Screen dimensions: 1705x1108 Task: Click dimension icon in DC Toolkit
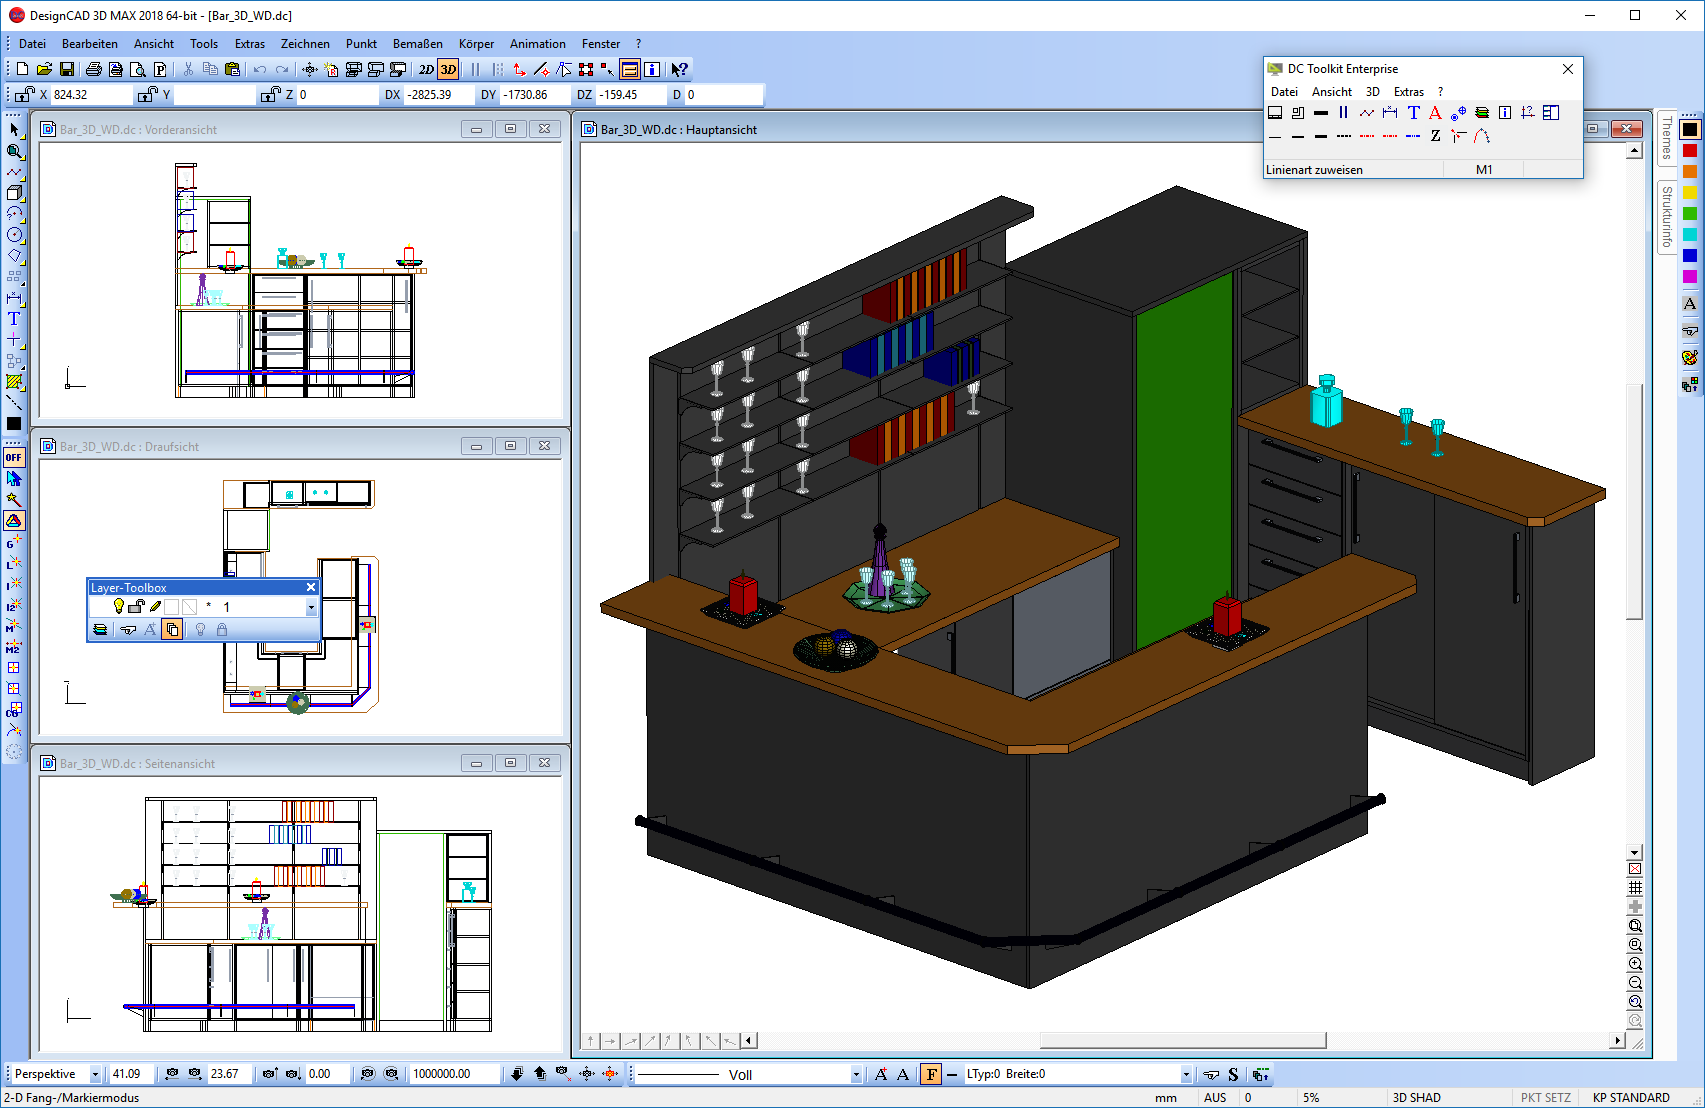[x=1390, y=113]
